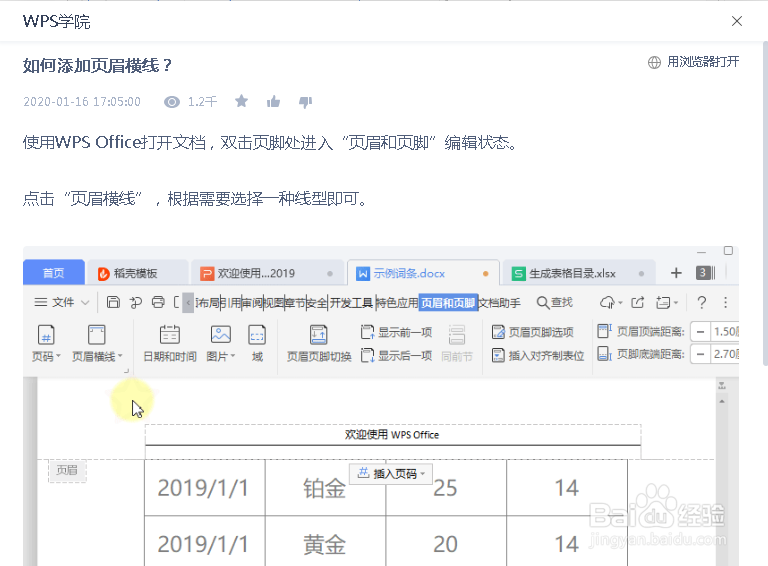Click the header text 欢迎使用 WPS Office

pyautogui.click(x=392, y=435)
